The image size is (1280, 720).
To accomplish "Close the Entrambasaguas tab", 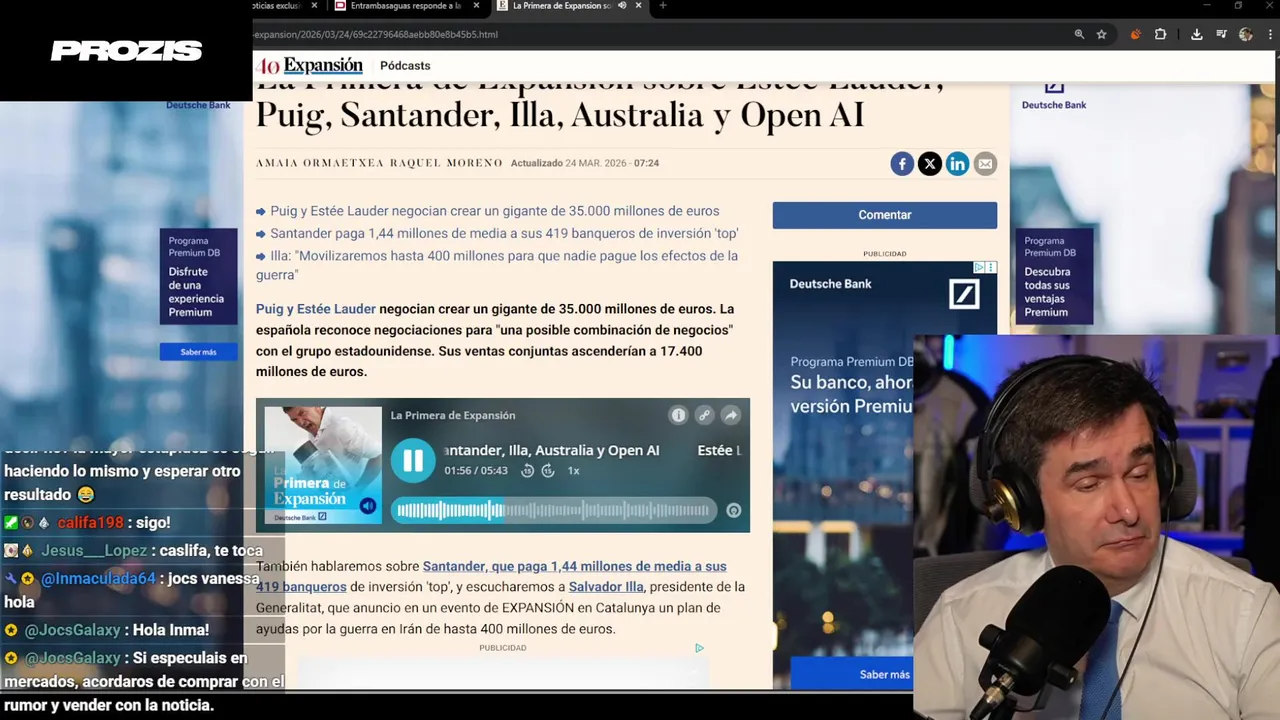I will [476, 6].
